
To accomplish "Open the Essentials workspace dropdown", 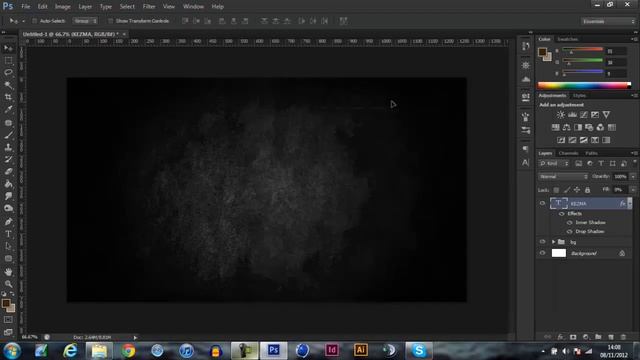I will click(x=608, y=21).
